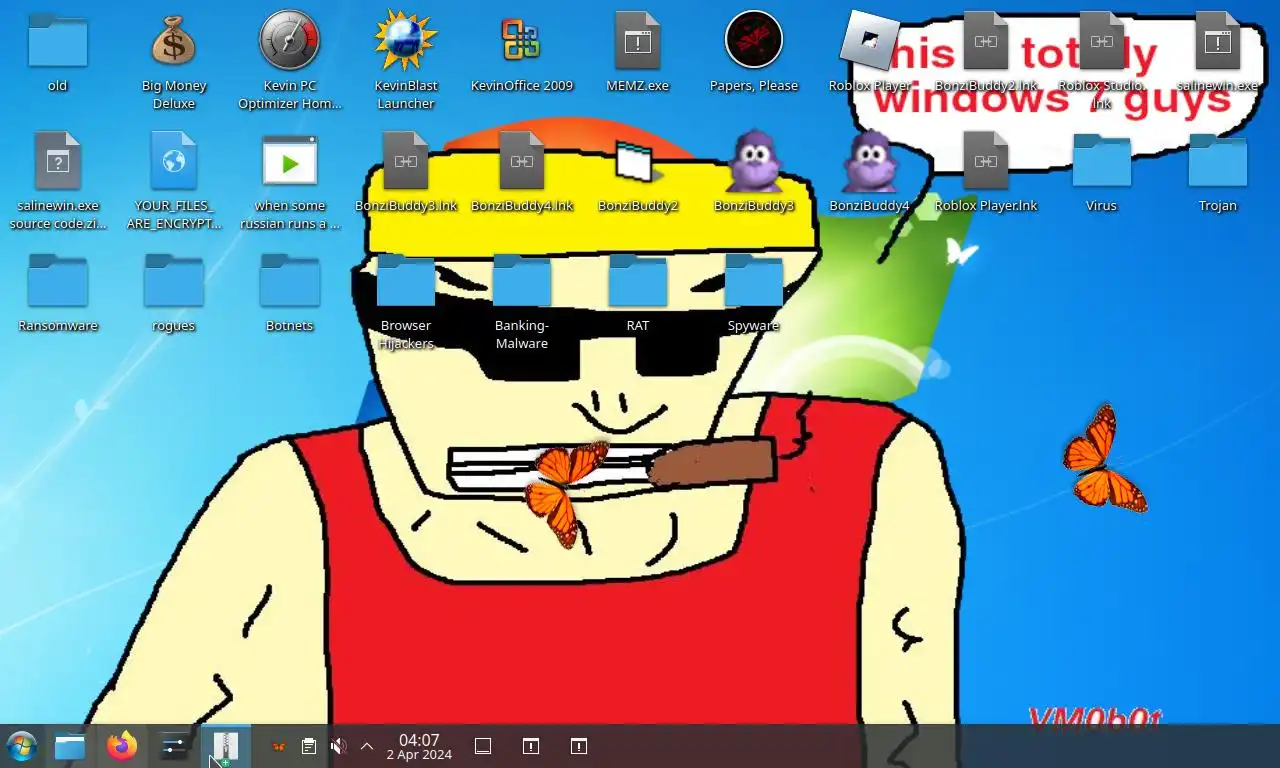Select BonziBuddy4 purple gorilla icon
The height and width of the screenshot is (768, 1280).
coord(870,160)
